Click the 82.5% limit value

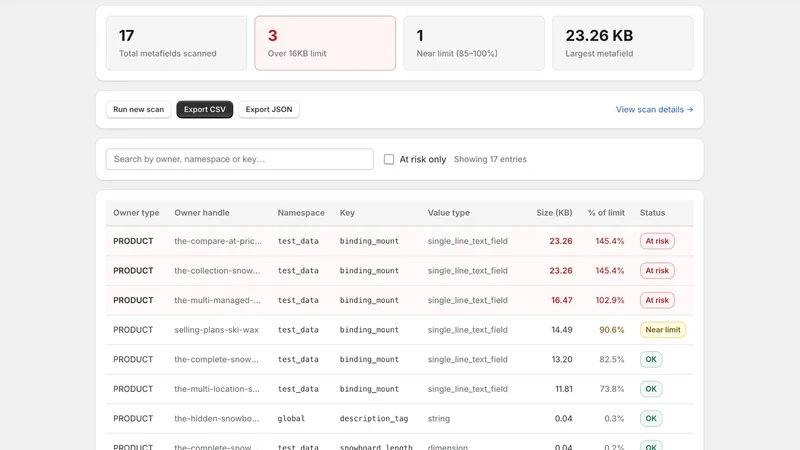pyautogui.click(x=612, y=359)
